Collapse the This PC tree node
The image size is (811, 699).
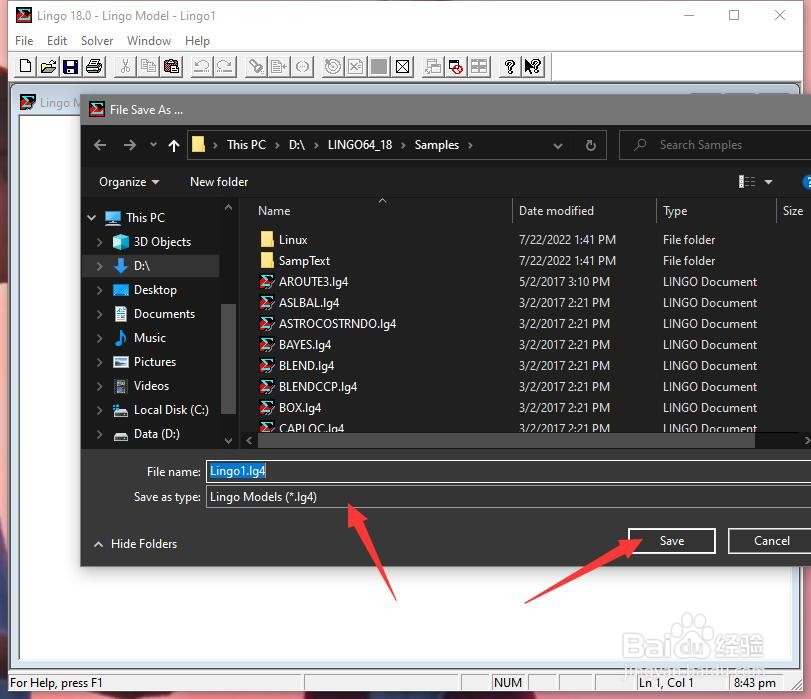(92, 218)
